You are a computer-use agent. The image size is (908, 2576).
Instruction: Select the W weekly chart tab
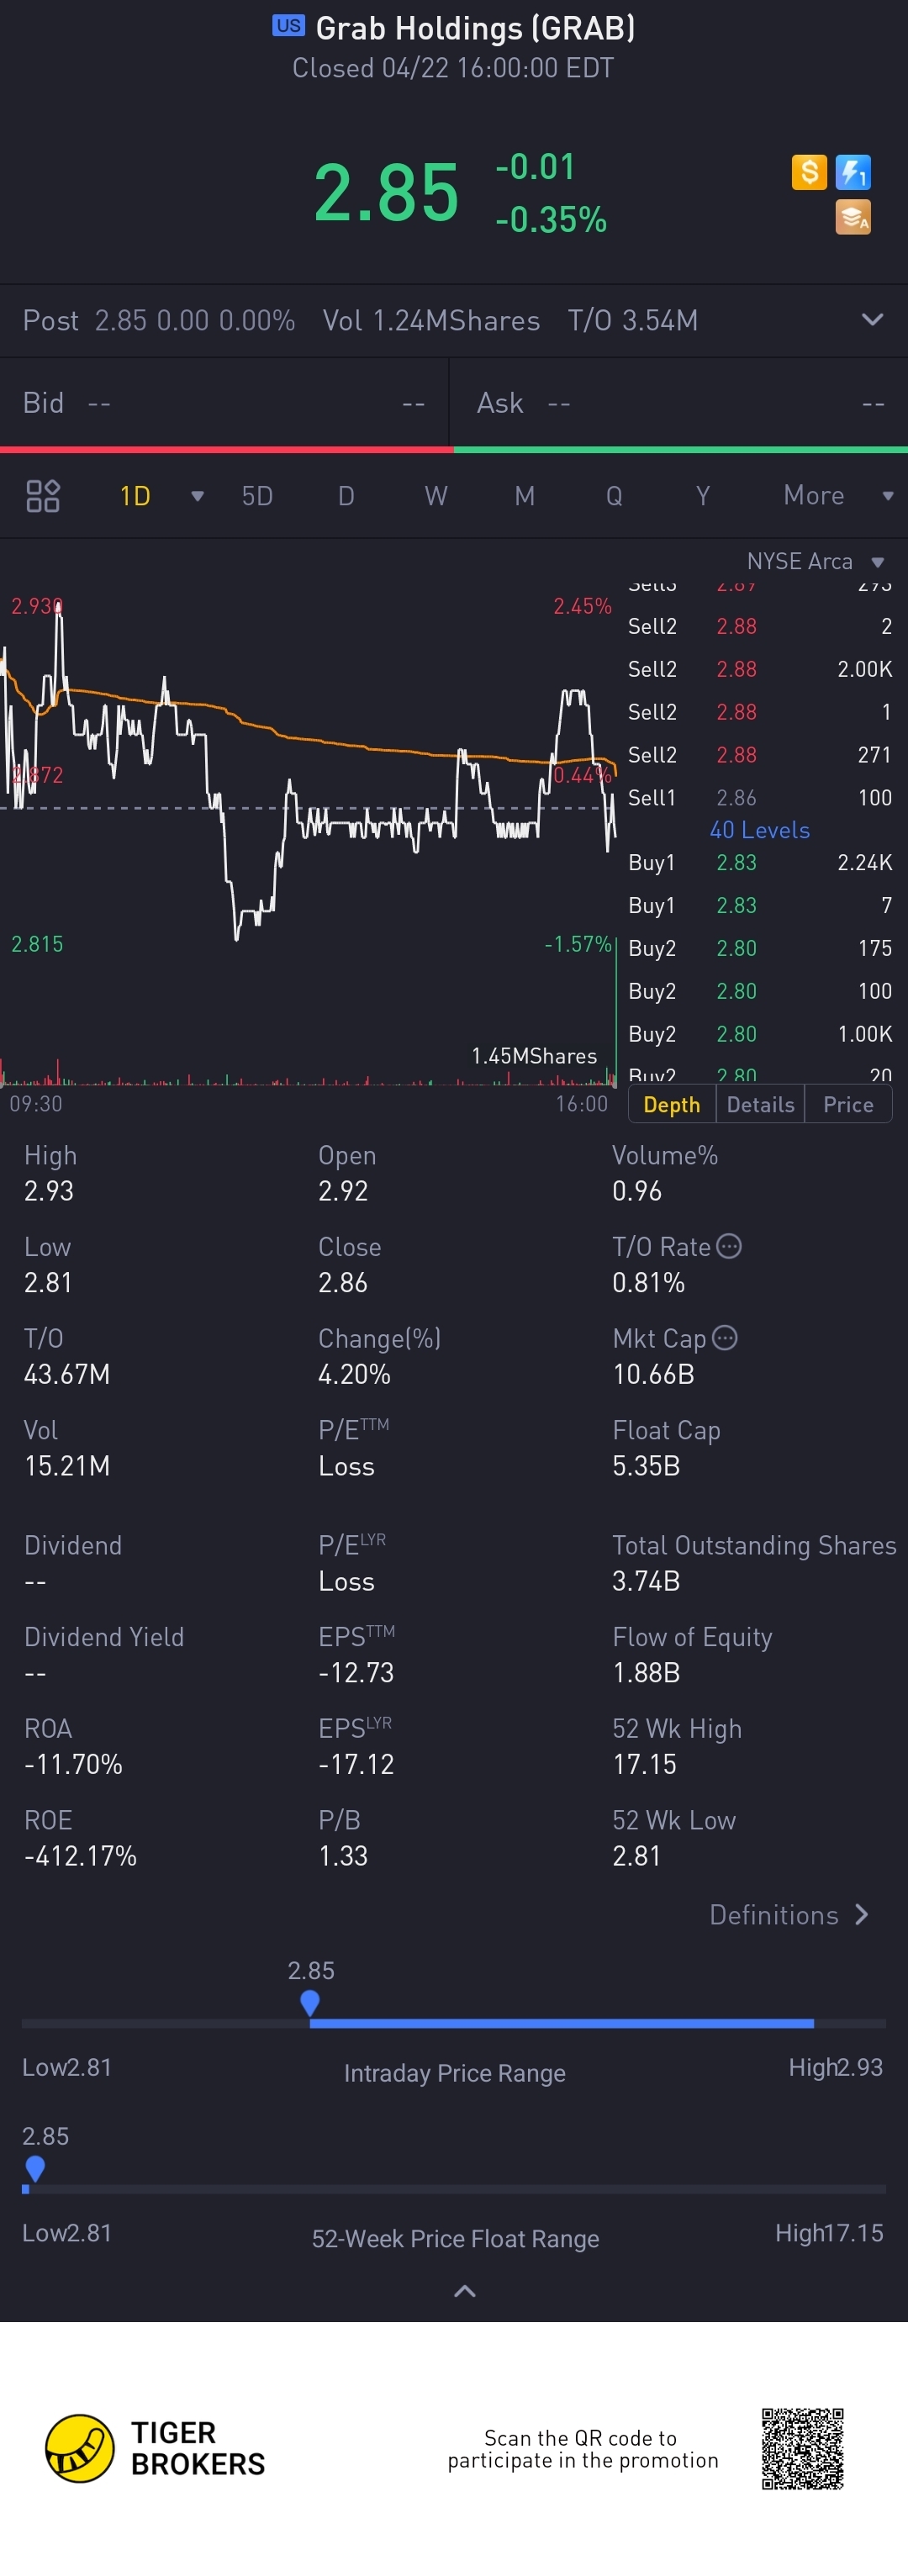(436, 496)
